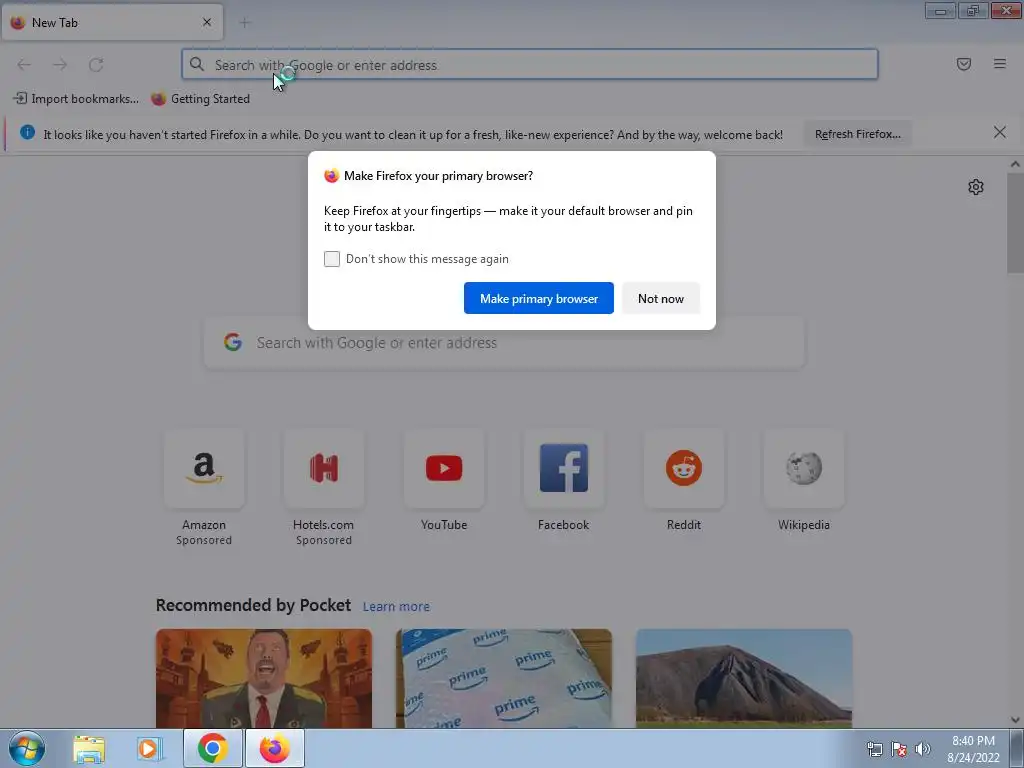
Task: Click Import bookmarks in the bookmarks toolbar
Action: click(76, 99)
